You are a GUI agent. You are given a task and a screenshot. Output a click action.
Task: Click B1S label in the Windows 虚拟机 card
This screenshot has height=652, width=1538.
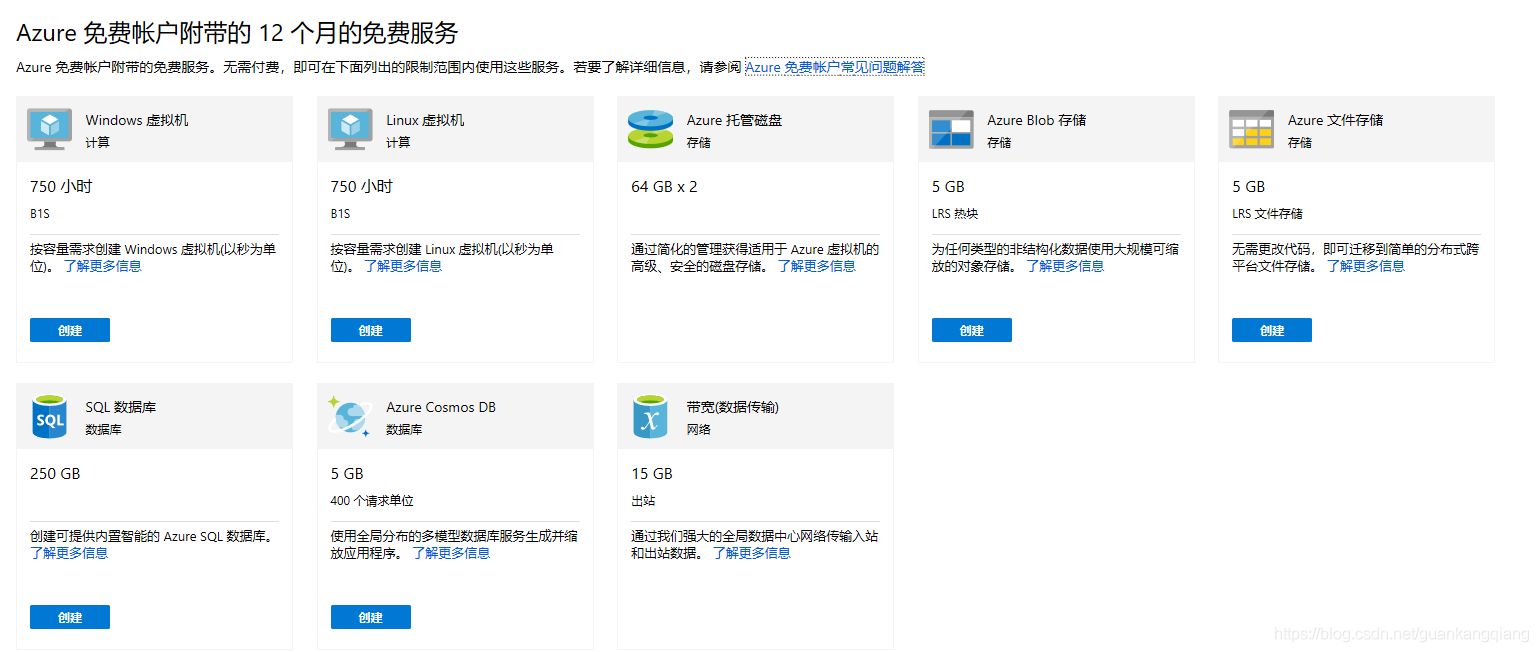40,214
